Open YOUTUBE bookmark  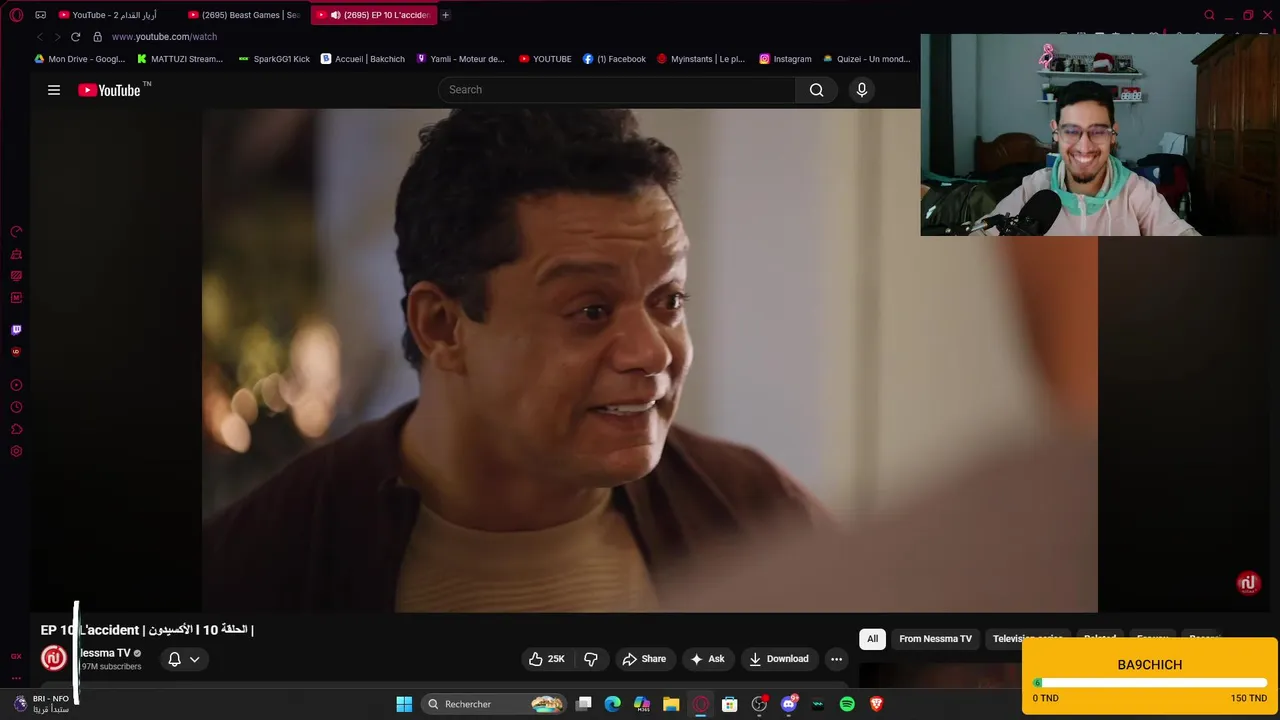545,59
